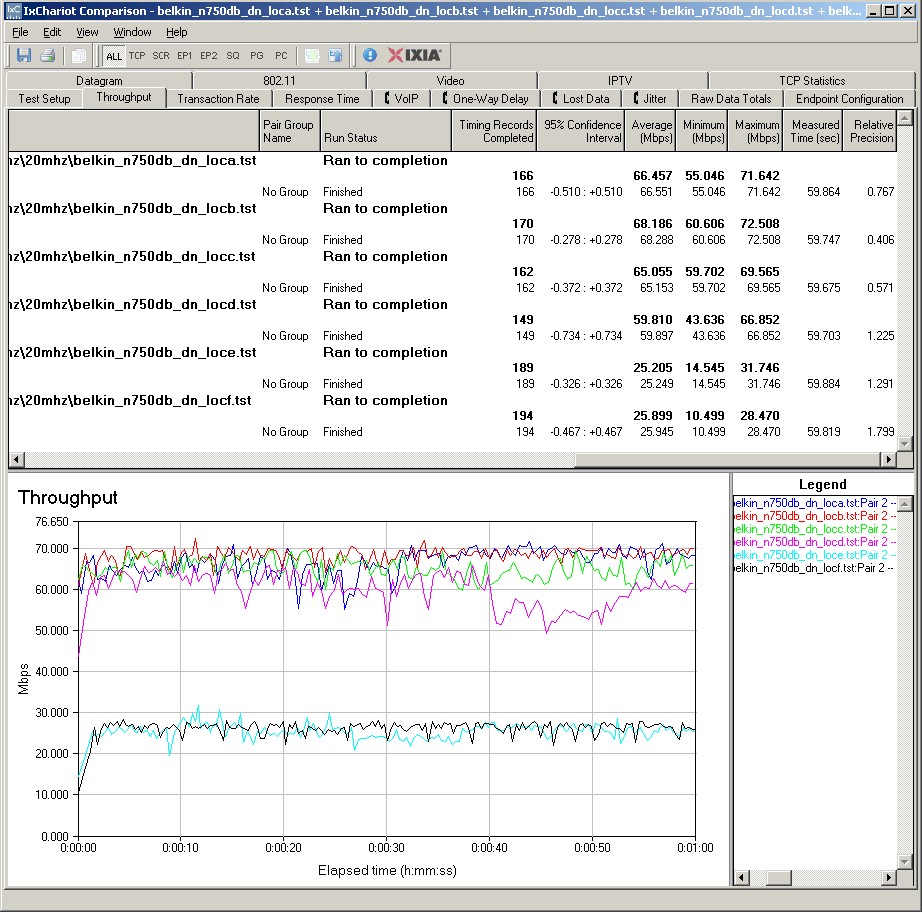The width and height of the screenshot is (922, 912).
Task: Switch to the Raw Data Totals tab
Action: coord(731,99)
